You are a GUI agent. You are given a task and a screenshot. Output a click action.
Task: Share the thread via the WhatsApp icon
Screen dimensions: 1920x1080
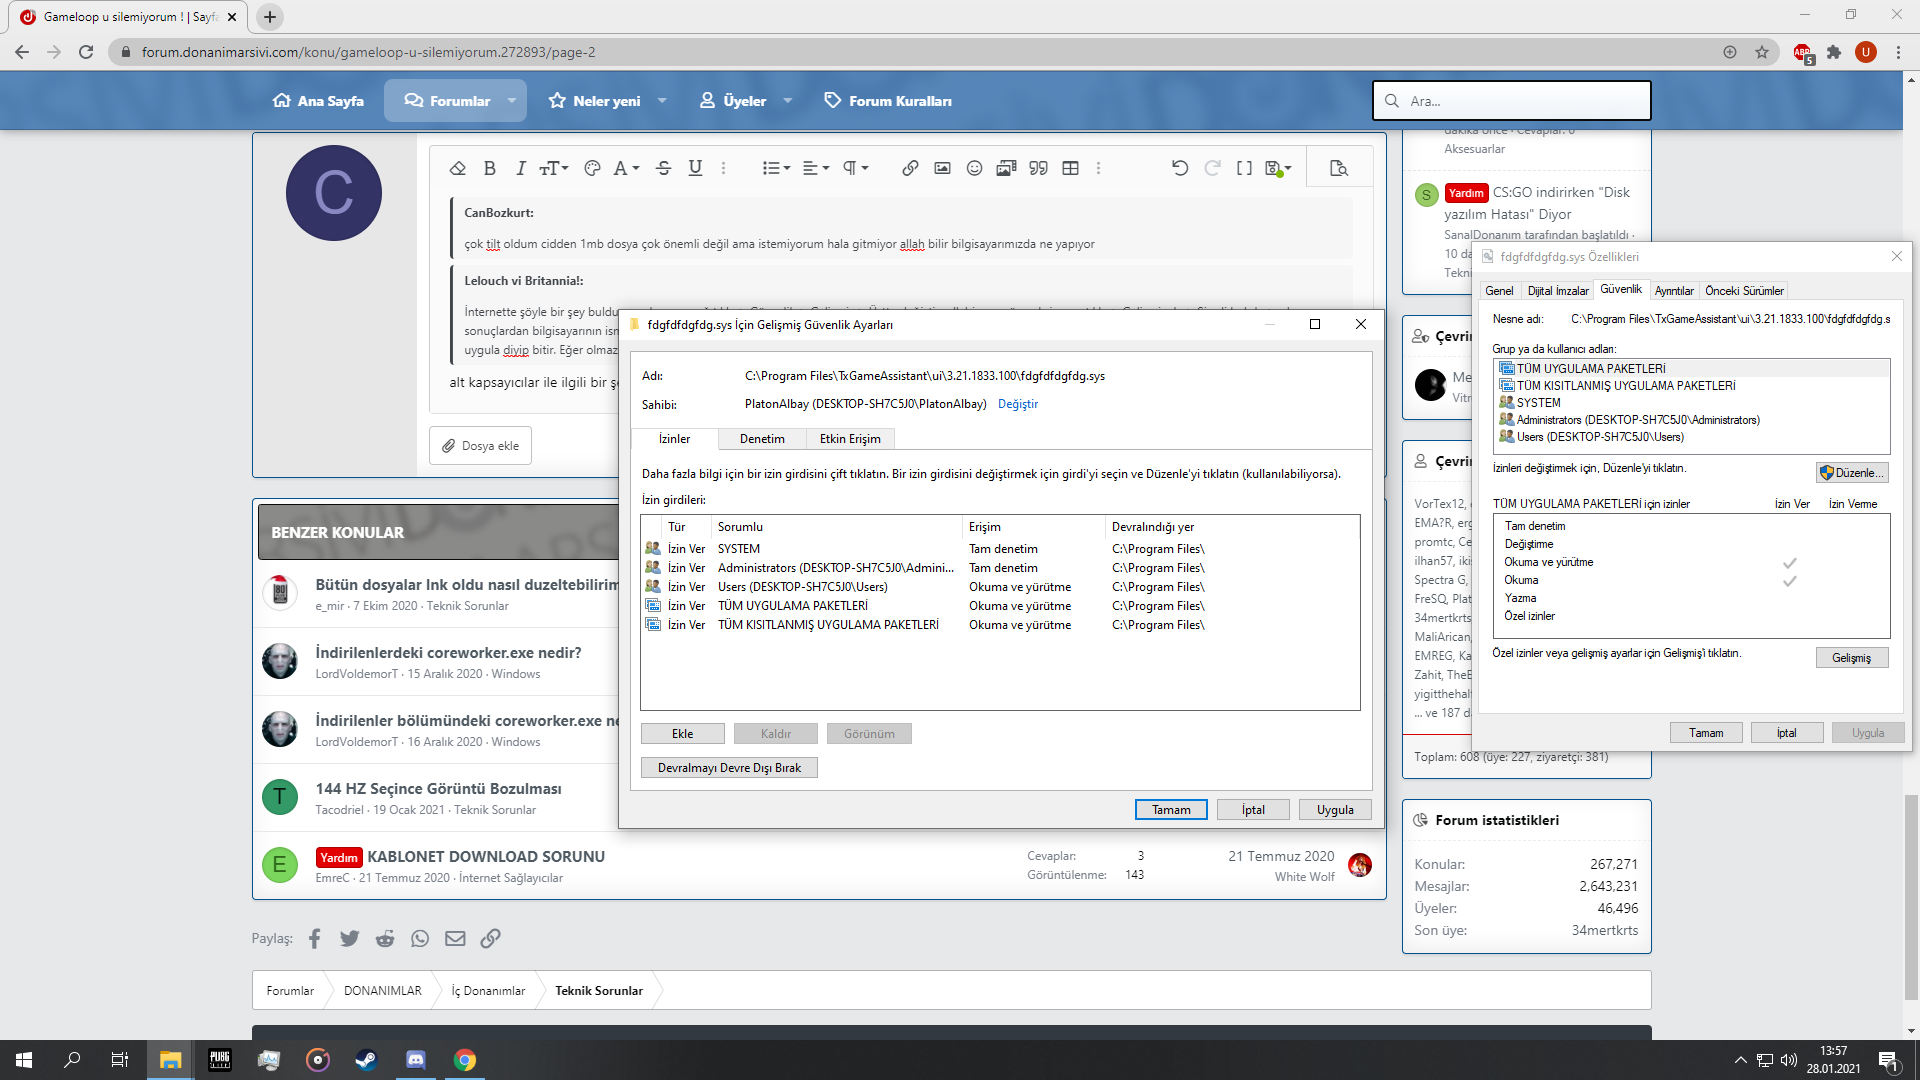420,938
